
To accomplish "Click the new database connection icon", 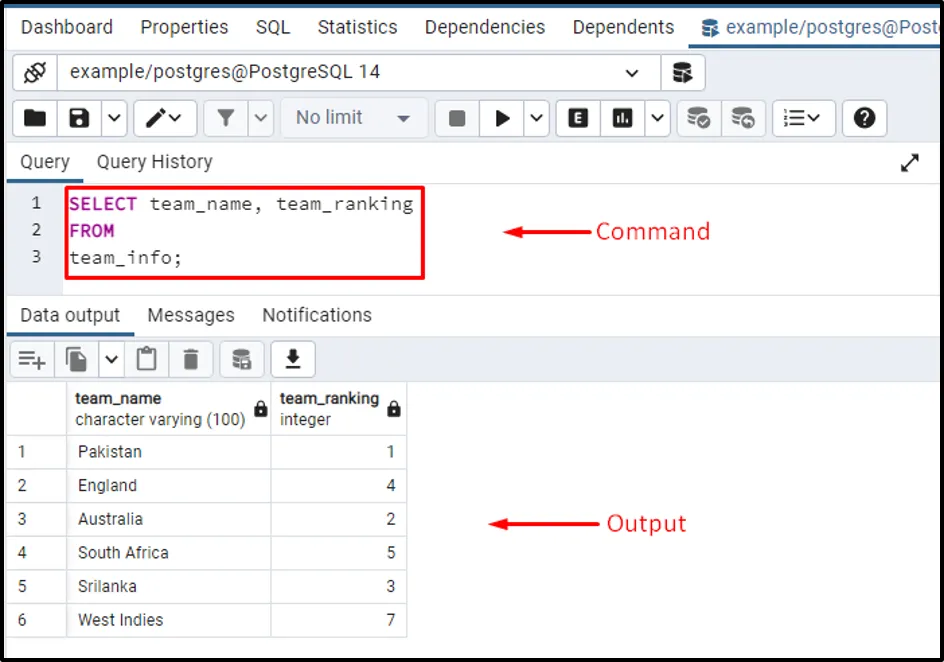I will pos(682,73).
